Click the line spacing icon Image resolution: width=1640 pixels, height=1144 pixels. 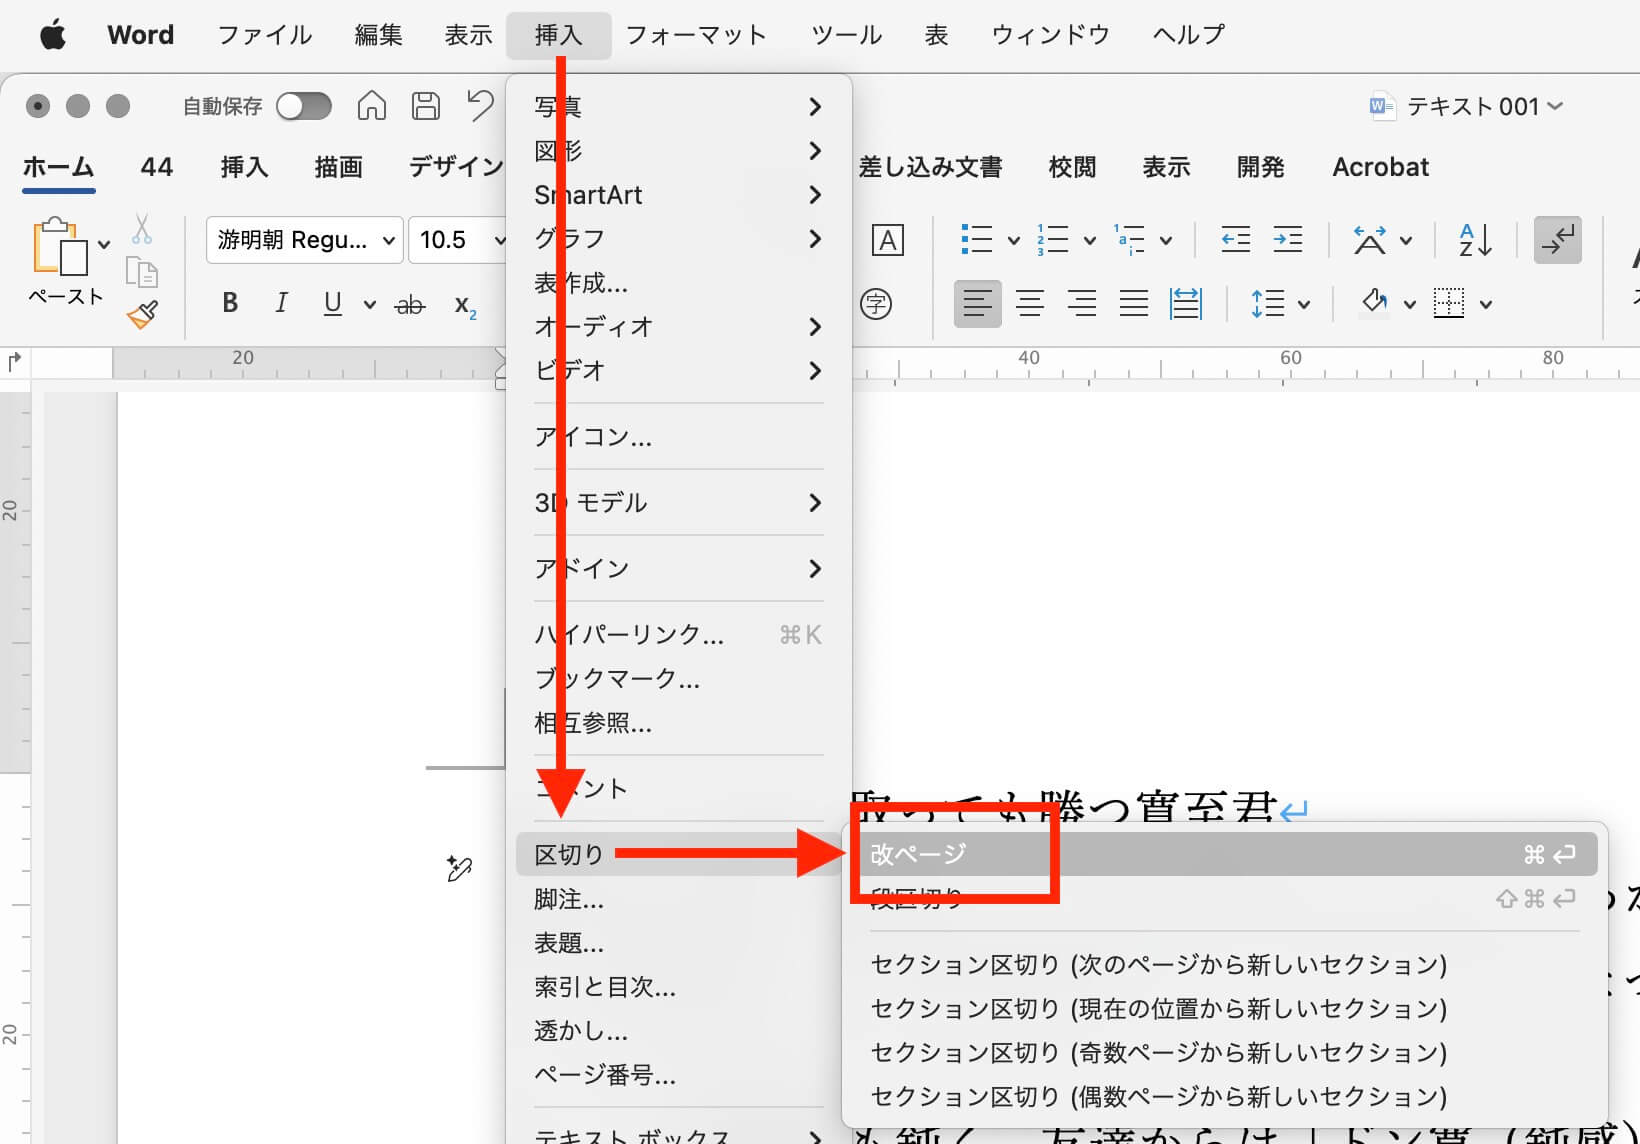[1268, 303]
